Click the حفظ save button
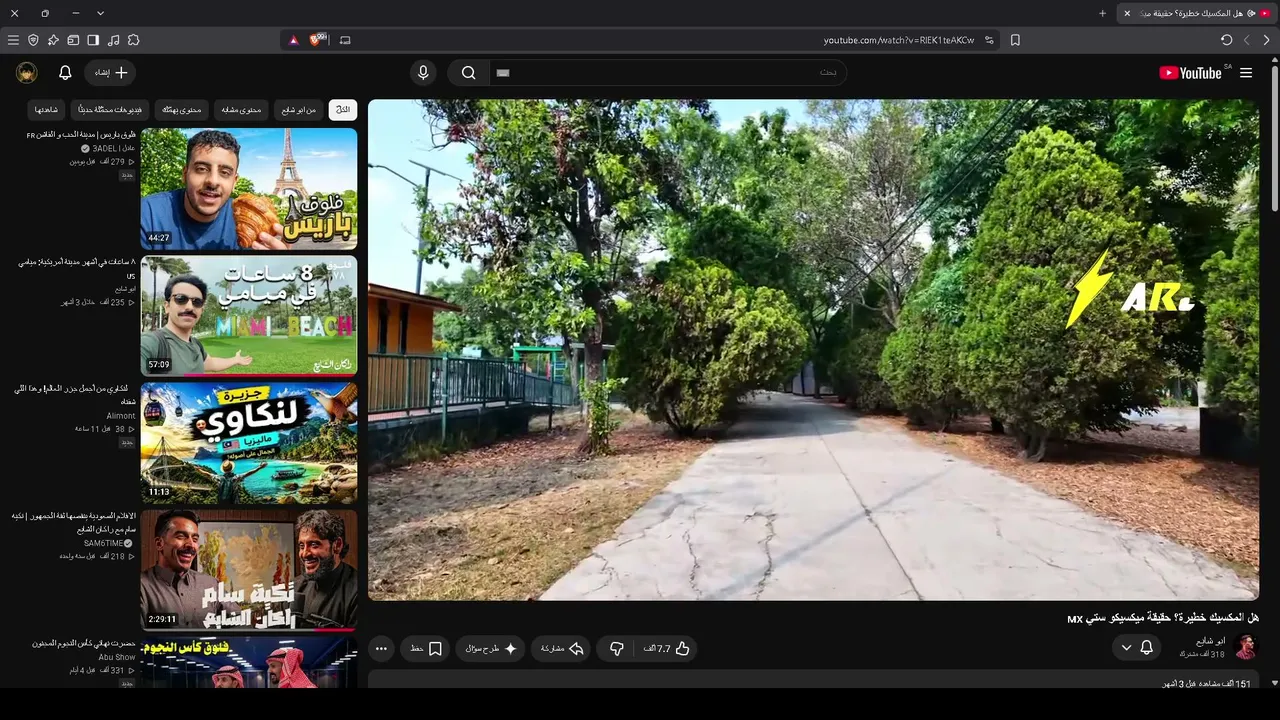Screen dimensions: 1280x720 426,649
